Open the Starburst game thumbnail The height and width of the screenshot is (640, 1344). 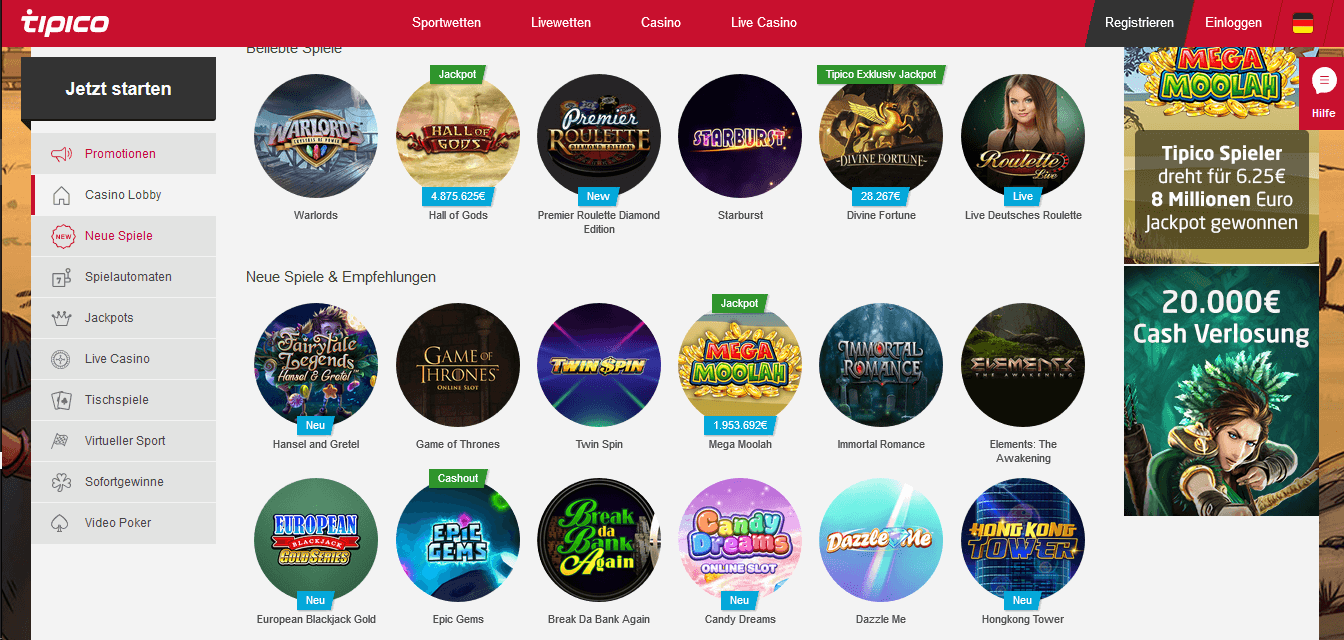[x=740, y=136]
